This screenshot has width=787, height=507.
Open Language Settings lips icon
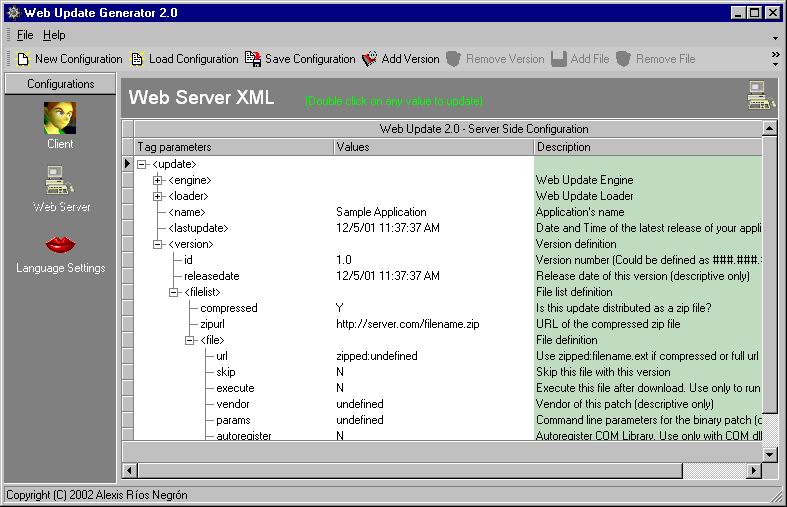(x=60, y=245)
